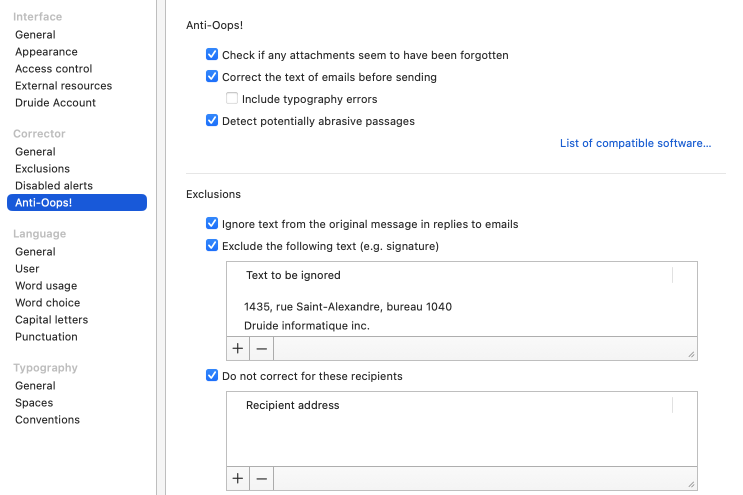Uncheck Do not correct for these recipients
Screen dimensions: 743x495
(x=212, y=376)
